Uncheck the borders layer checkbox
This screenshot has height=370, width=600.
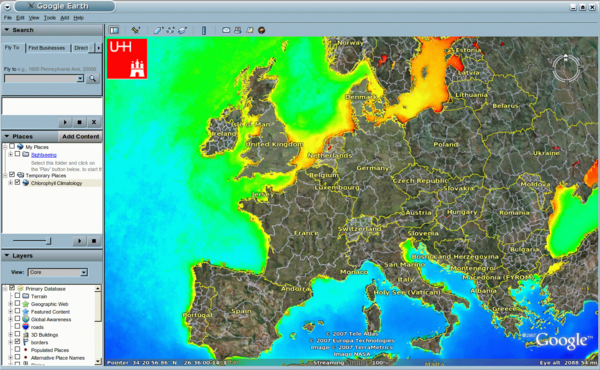[17, 342]
